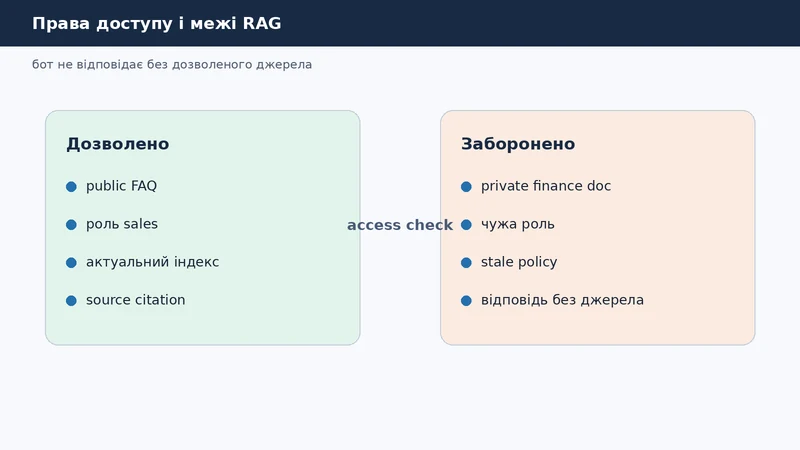Viewport: 800px width, 450px height.
Task: Click the bullet beside 'private finance doc'
Action: 466,187
